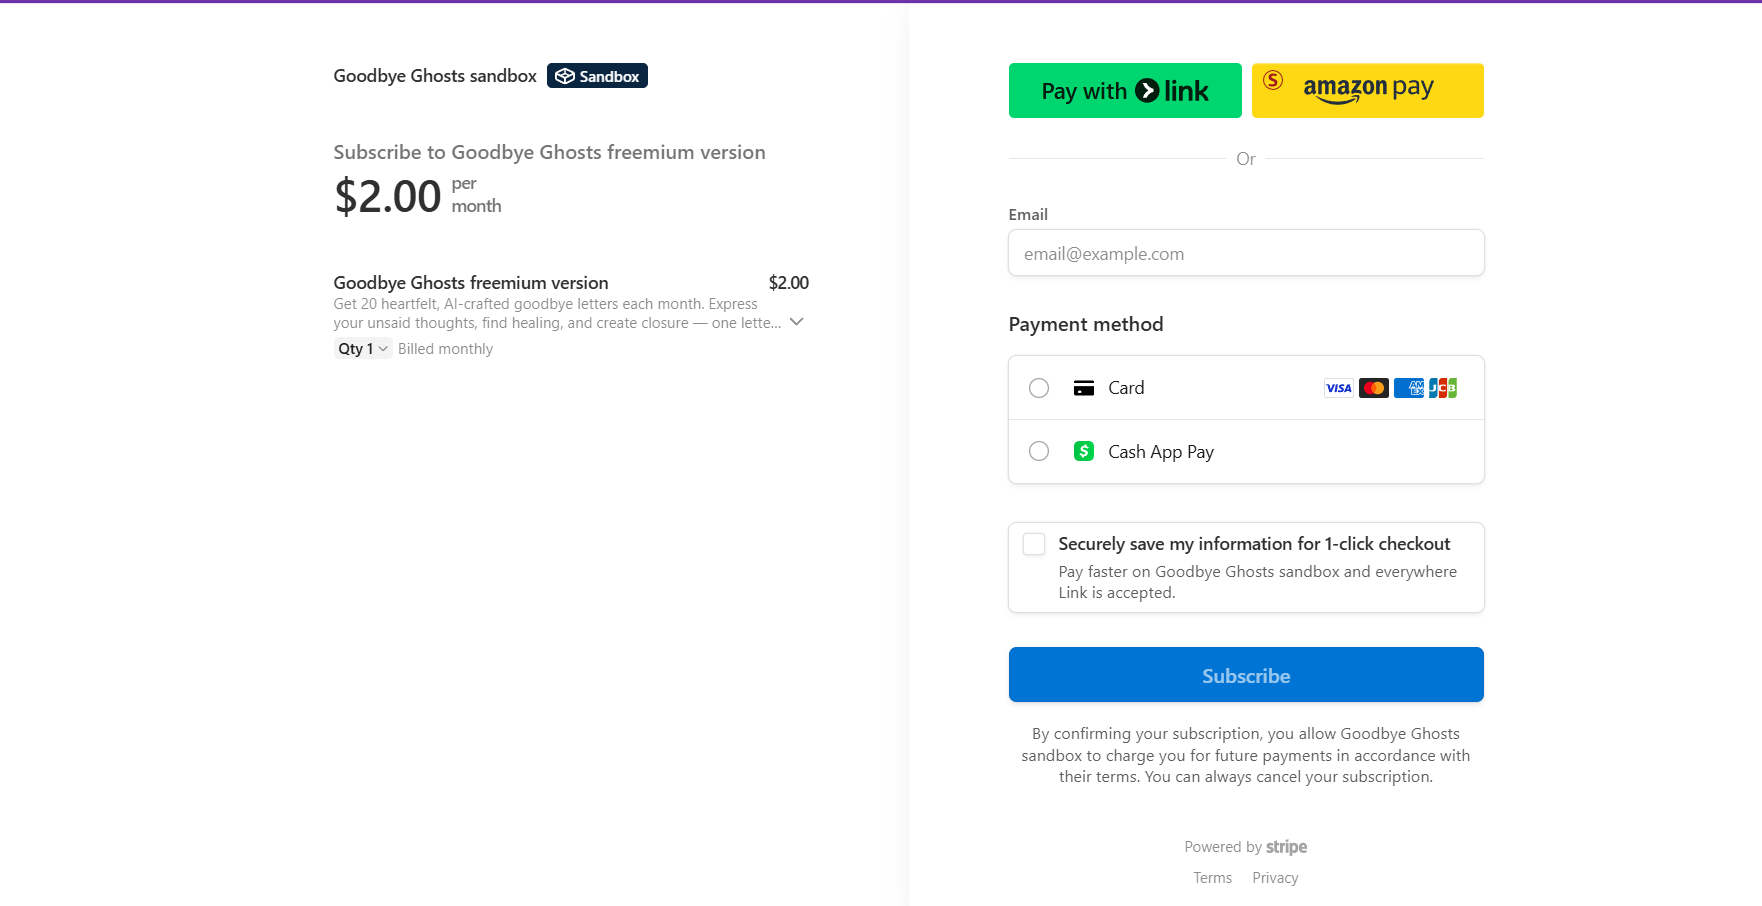Open the Qty 1 quantity dropdown
Screen dimensions: 1762x906
tap(362, 349)
